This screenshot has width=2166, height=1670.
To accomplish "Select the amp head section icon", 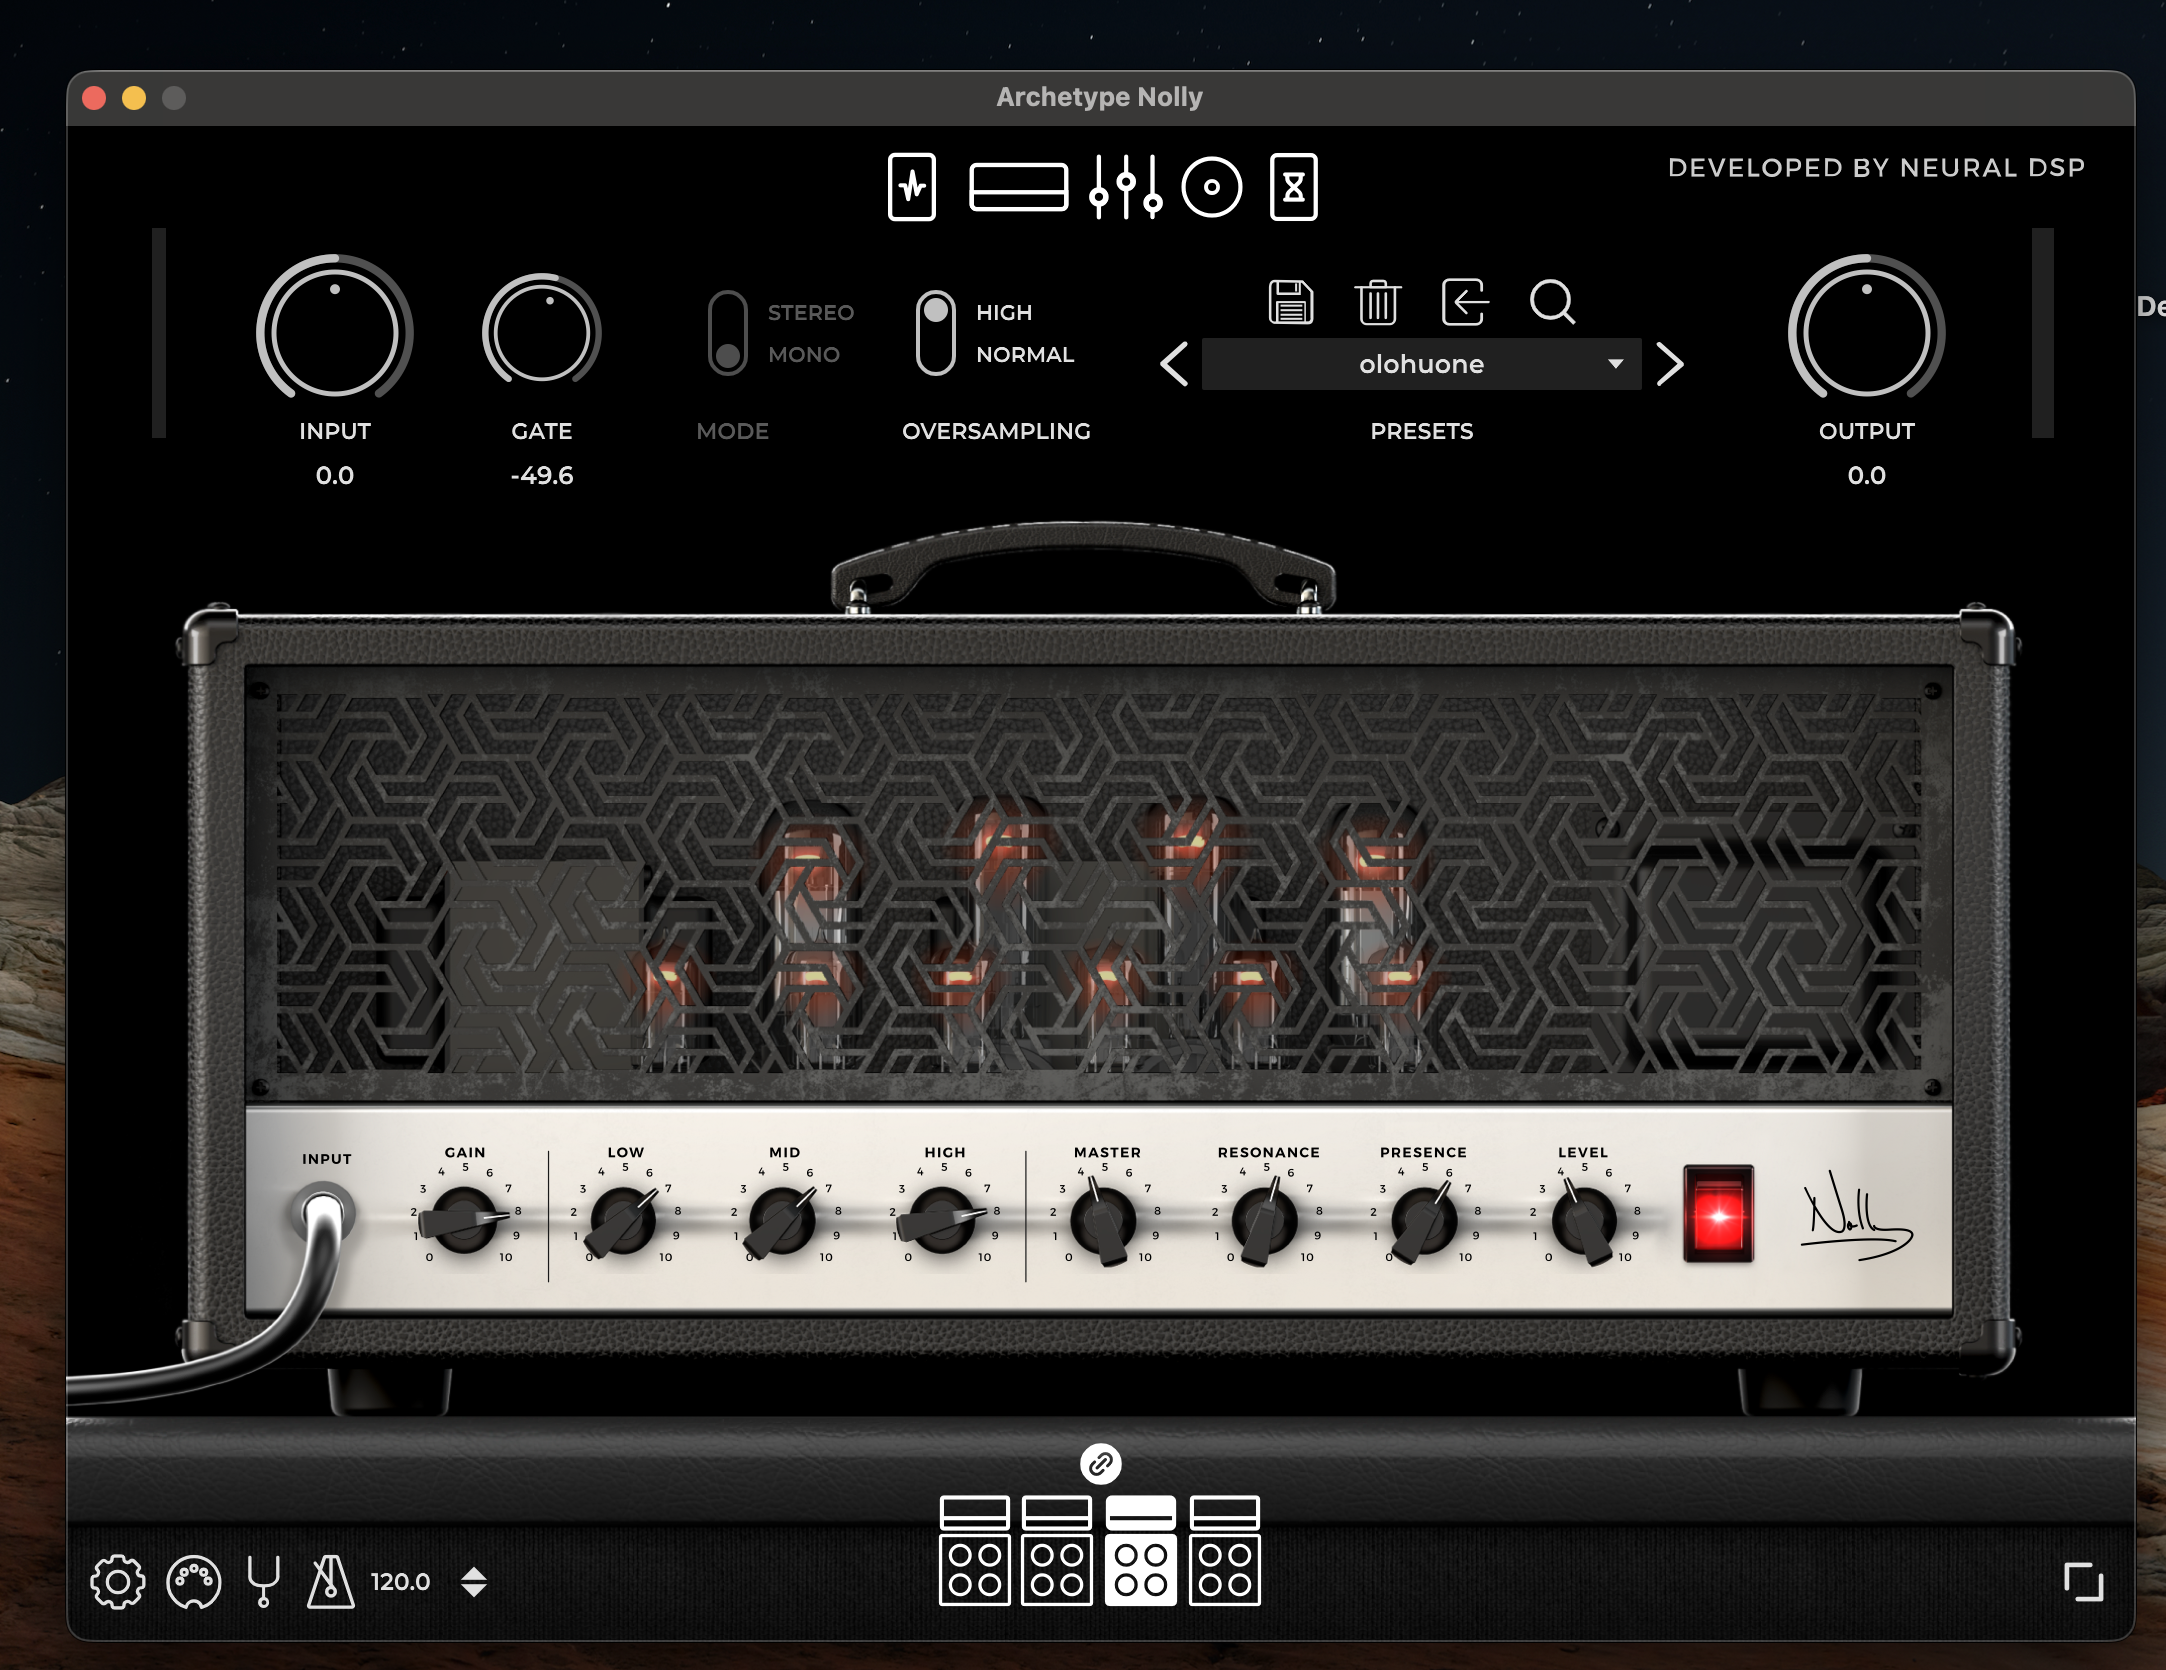I will coord(1018,187).
